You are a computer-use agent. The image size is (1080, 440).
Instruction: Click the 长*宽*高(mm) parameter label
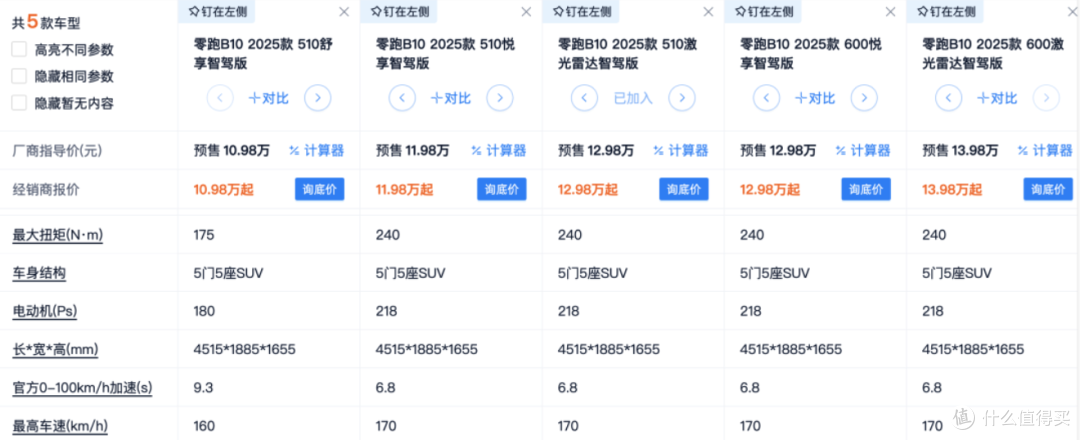click(56, 350)
